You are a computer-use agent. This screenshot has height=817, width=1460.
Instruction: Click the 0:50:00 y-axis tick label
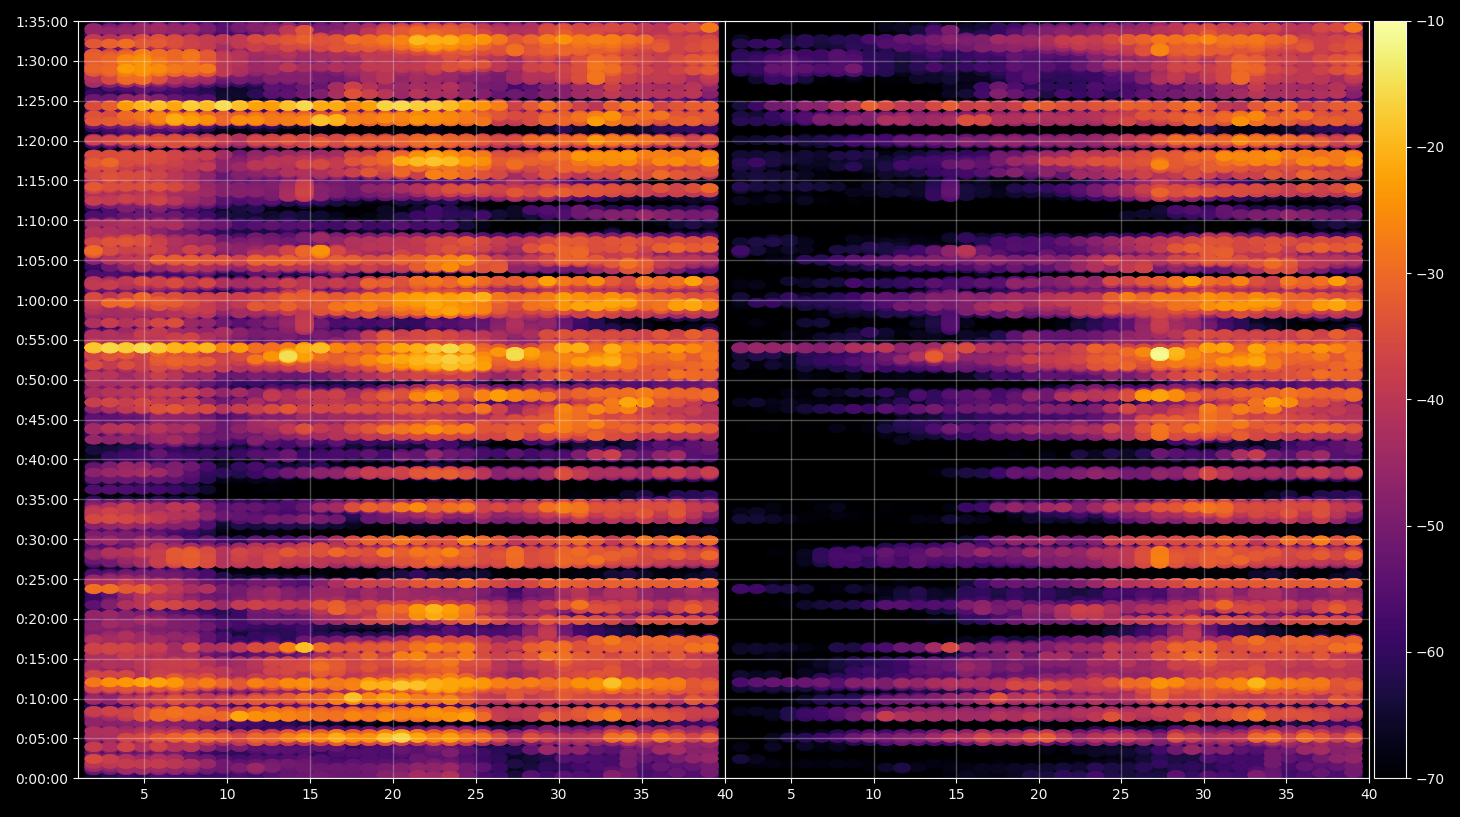[42, 380]
